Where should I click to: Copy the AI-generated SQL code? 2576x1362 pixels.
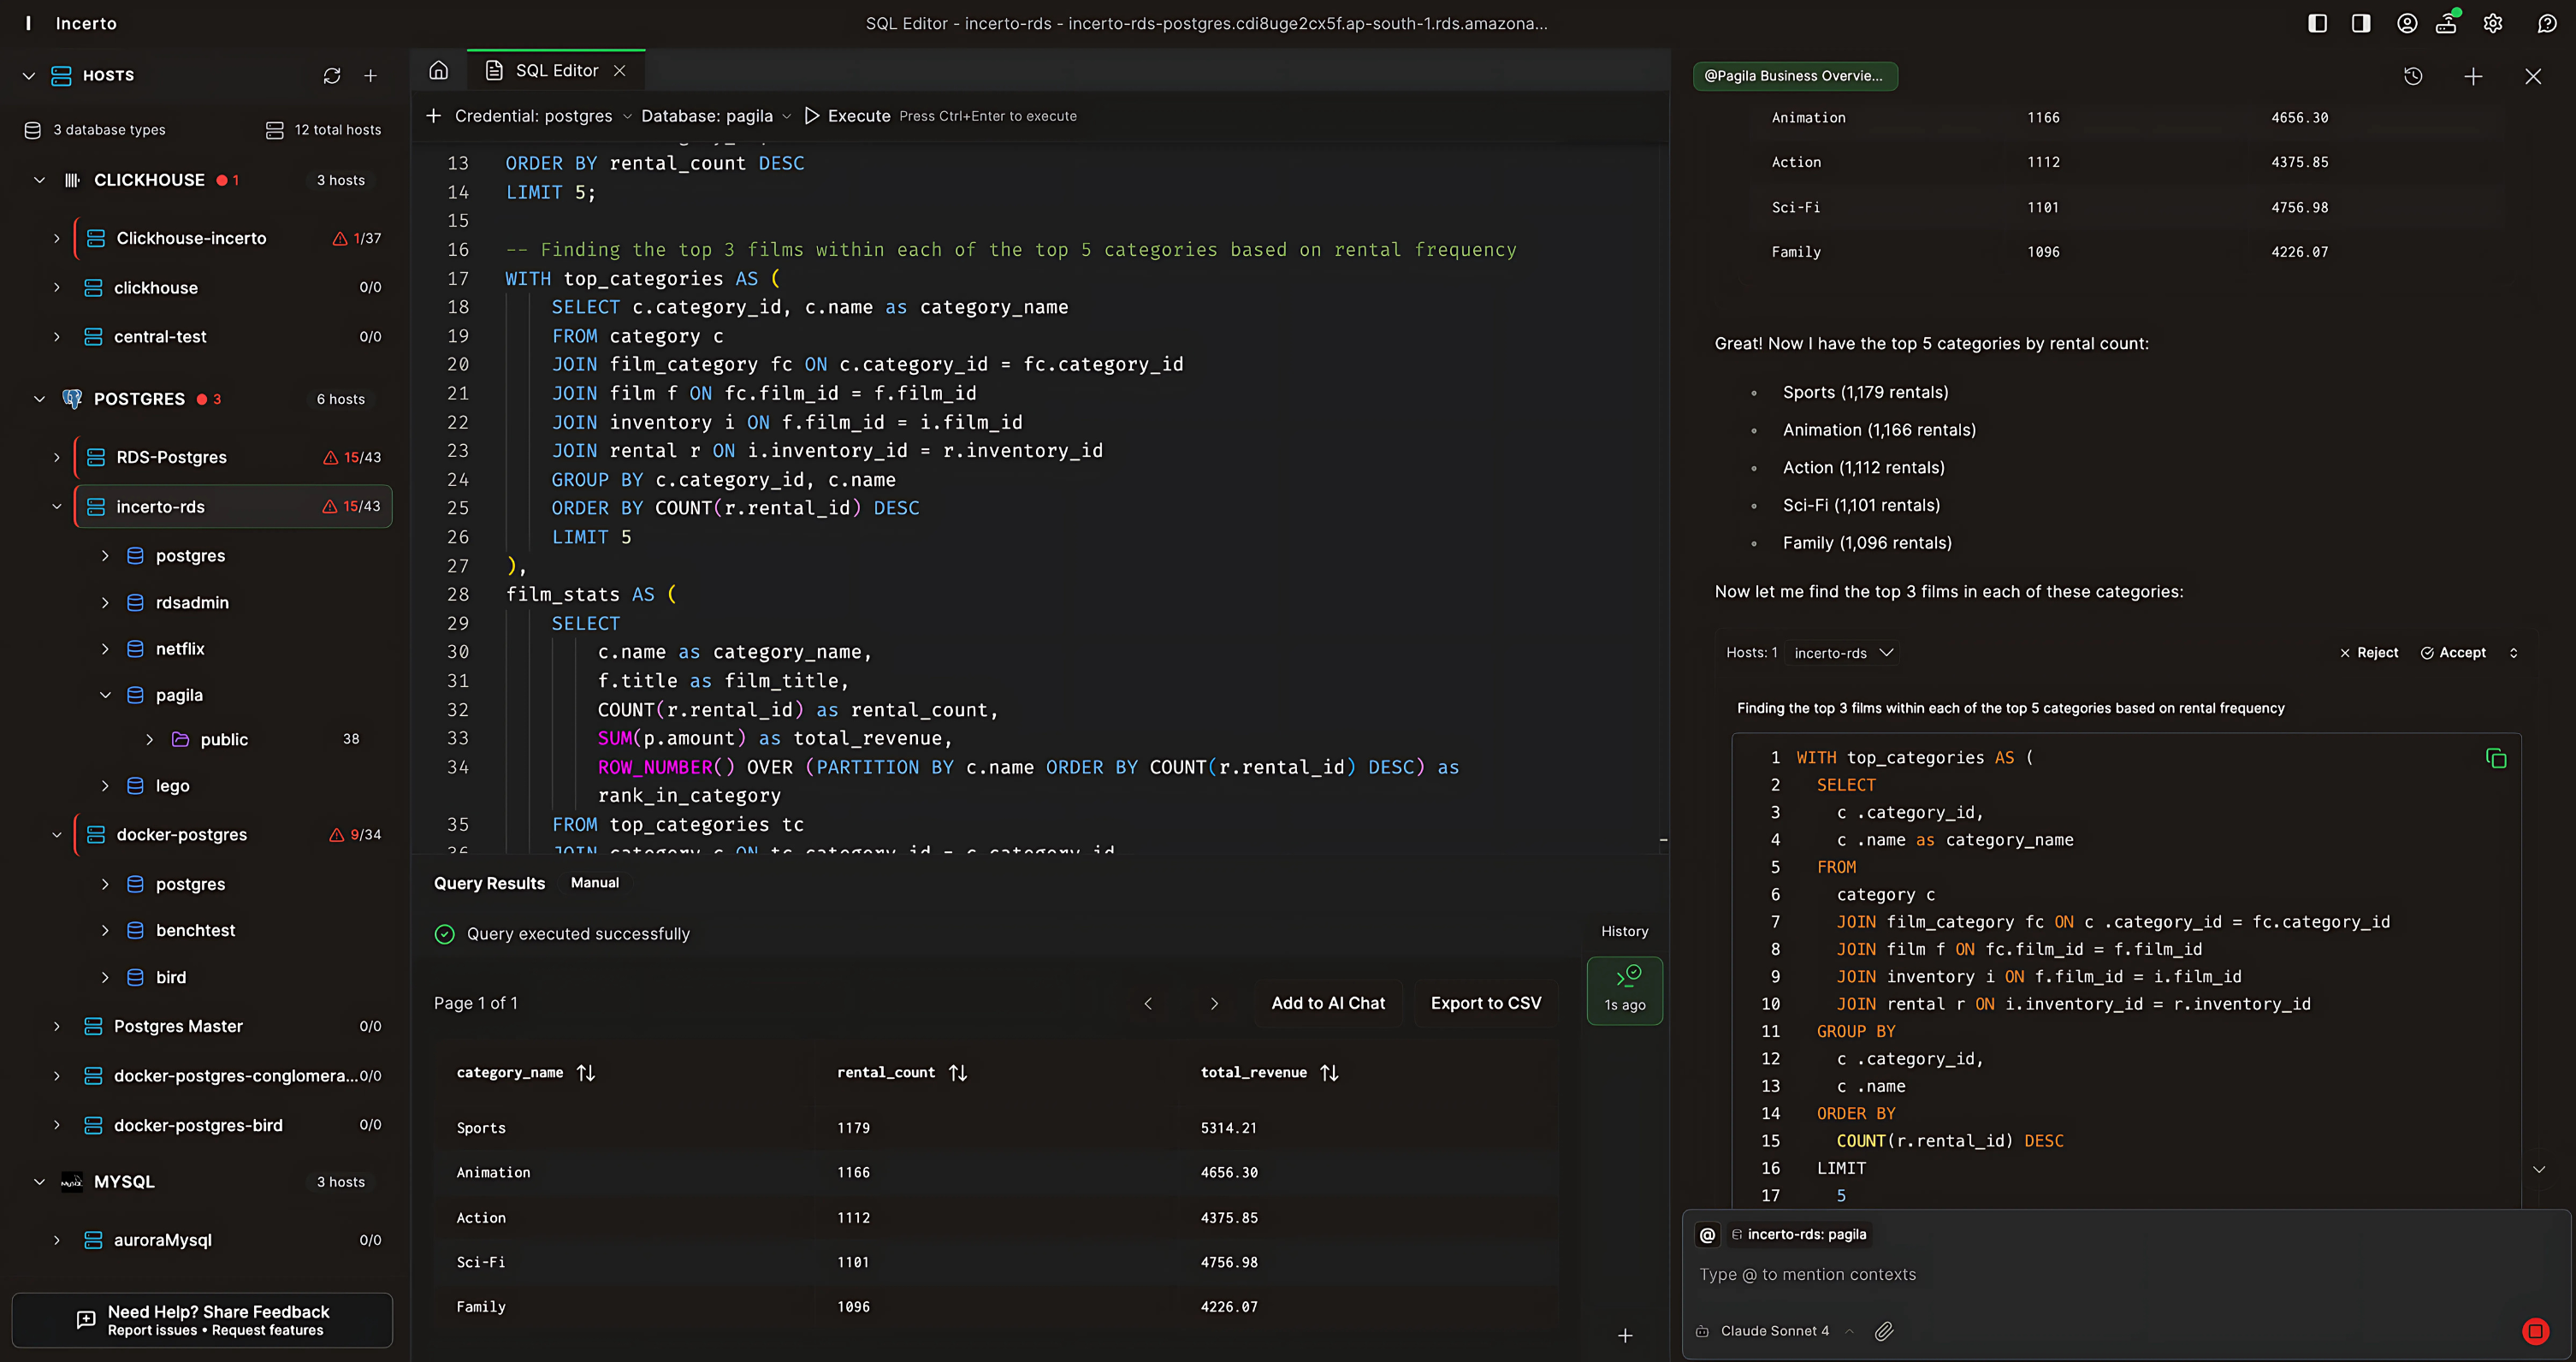coord(2495,759)
